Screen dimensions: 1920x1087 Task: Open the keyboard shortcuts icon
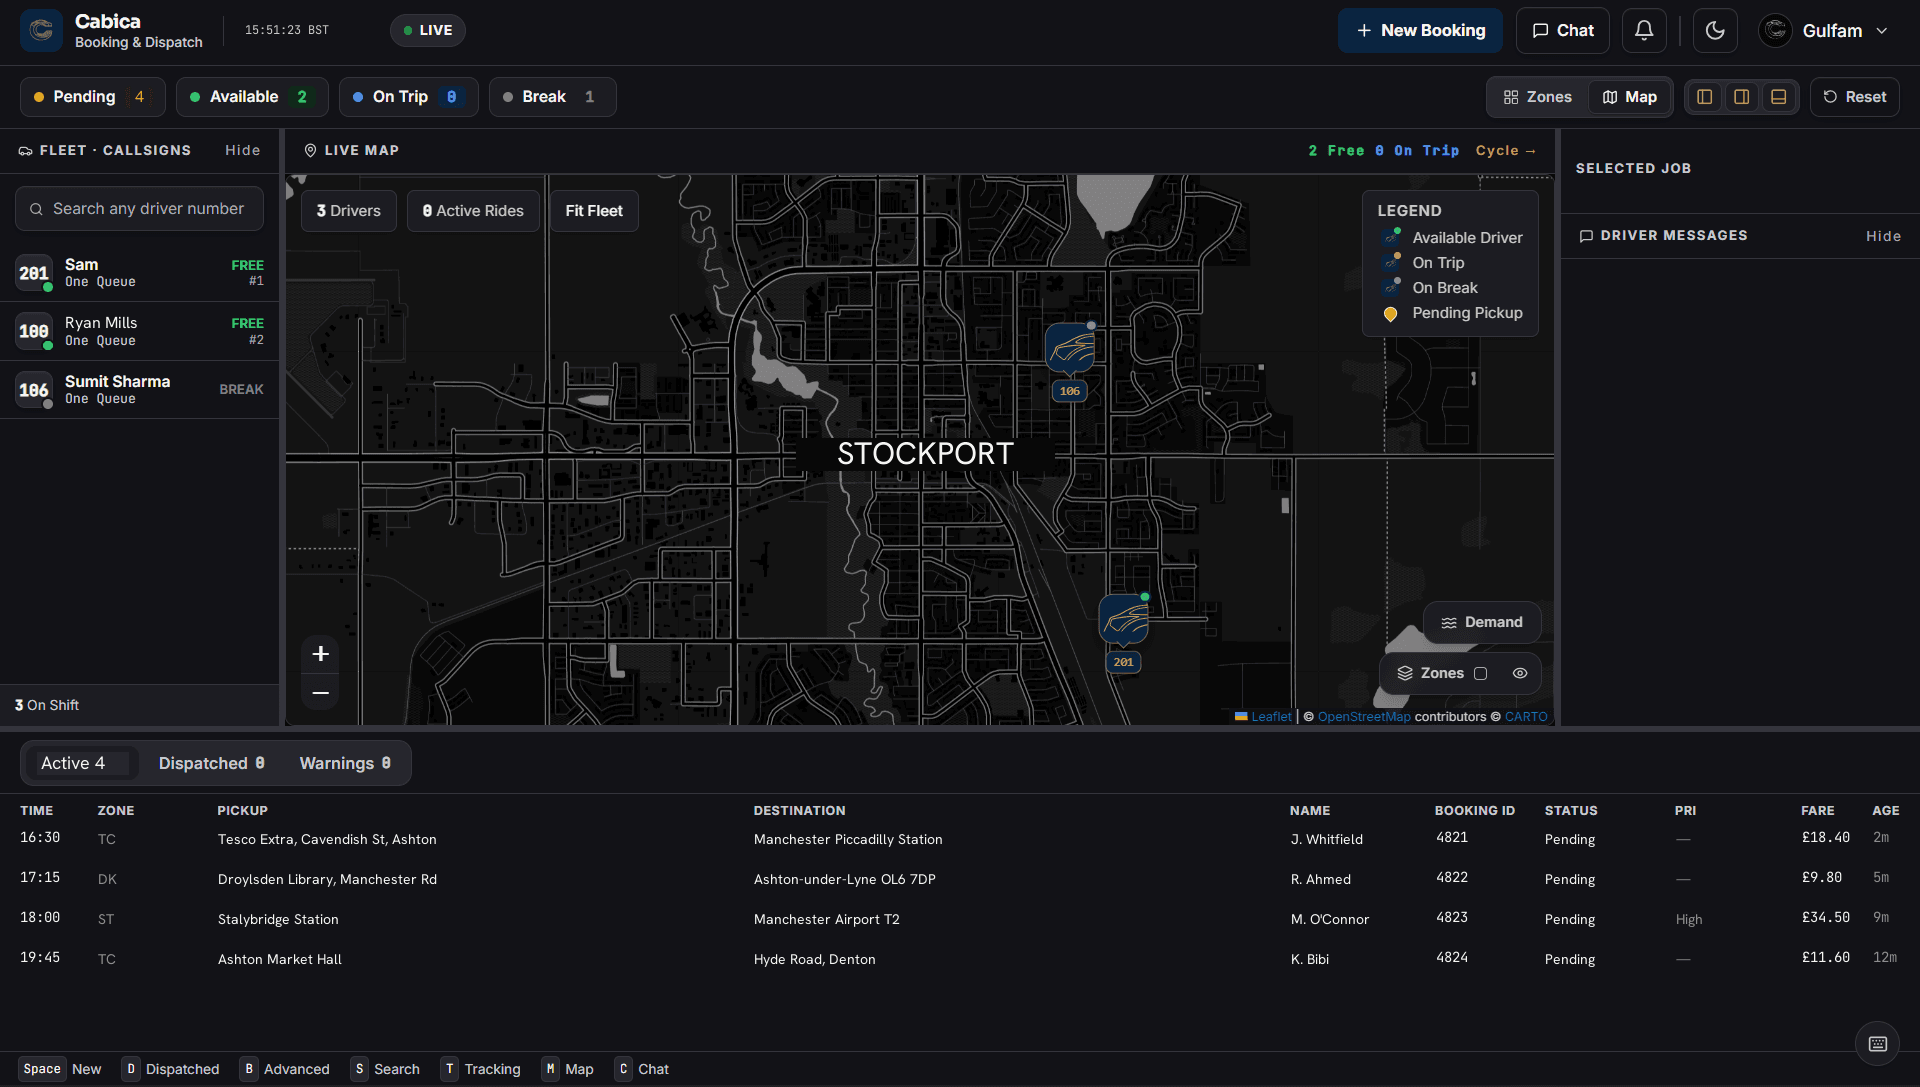(1878, 1044)
